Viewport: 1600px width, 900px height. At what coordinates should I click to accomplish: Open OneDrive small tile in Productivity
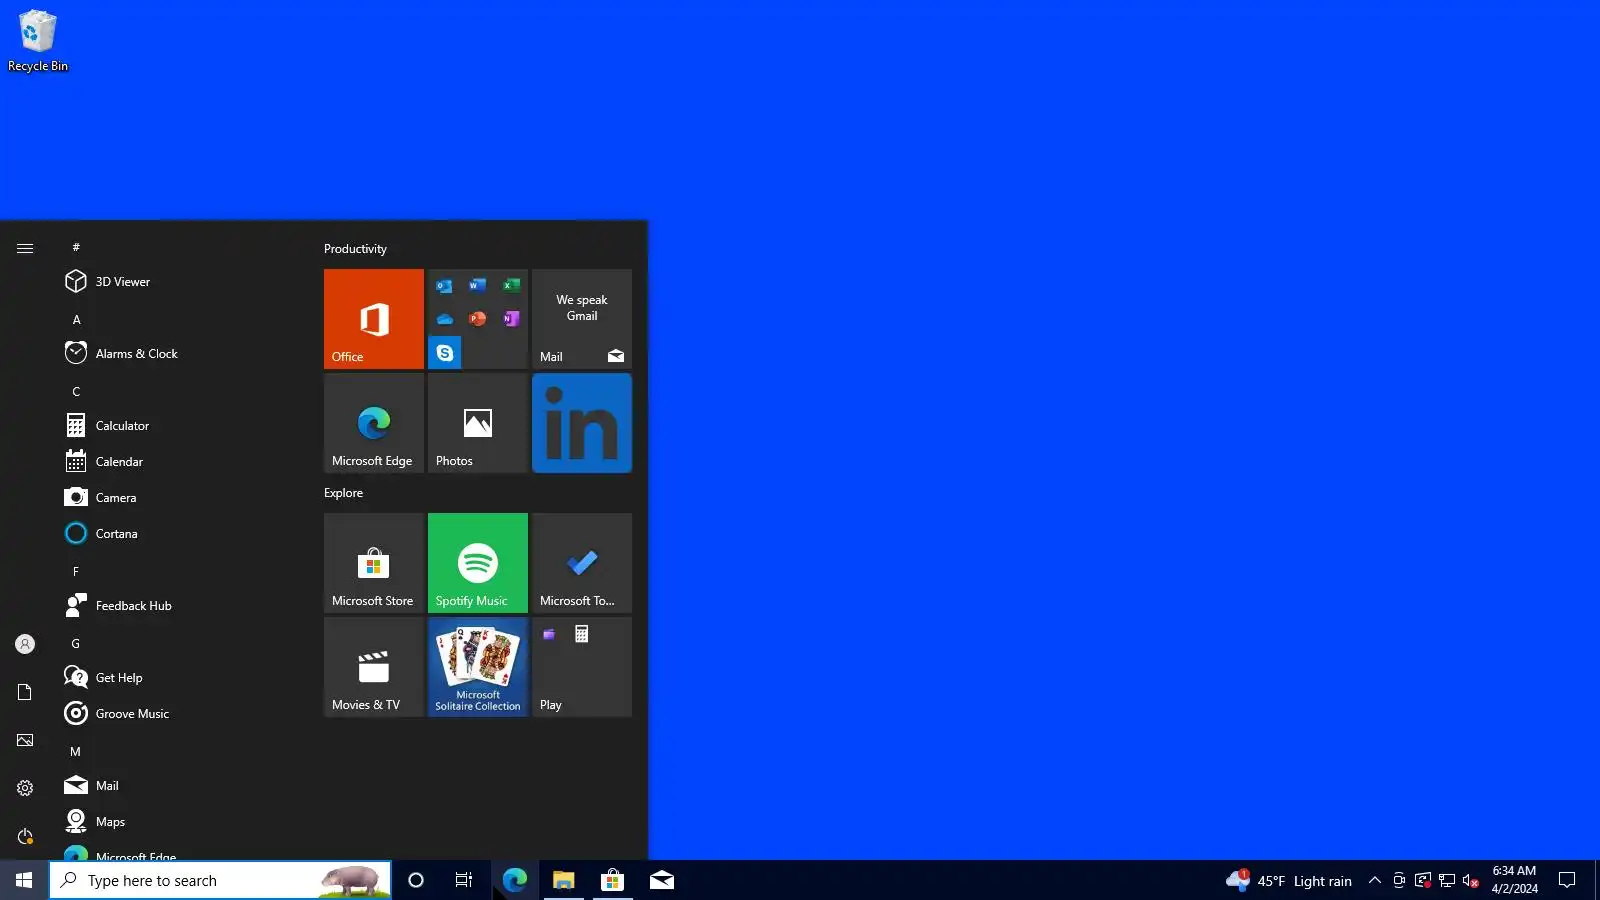pyautogui.click(x=444, y=319)
